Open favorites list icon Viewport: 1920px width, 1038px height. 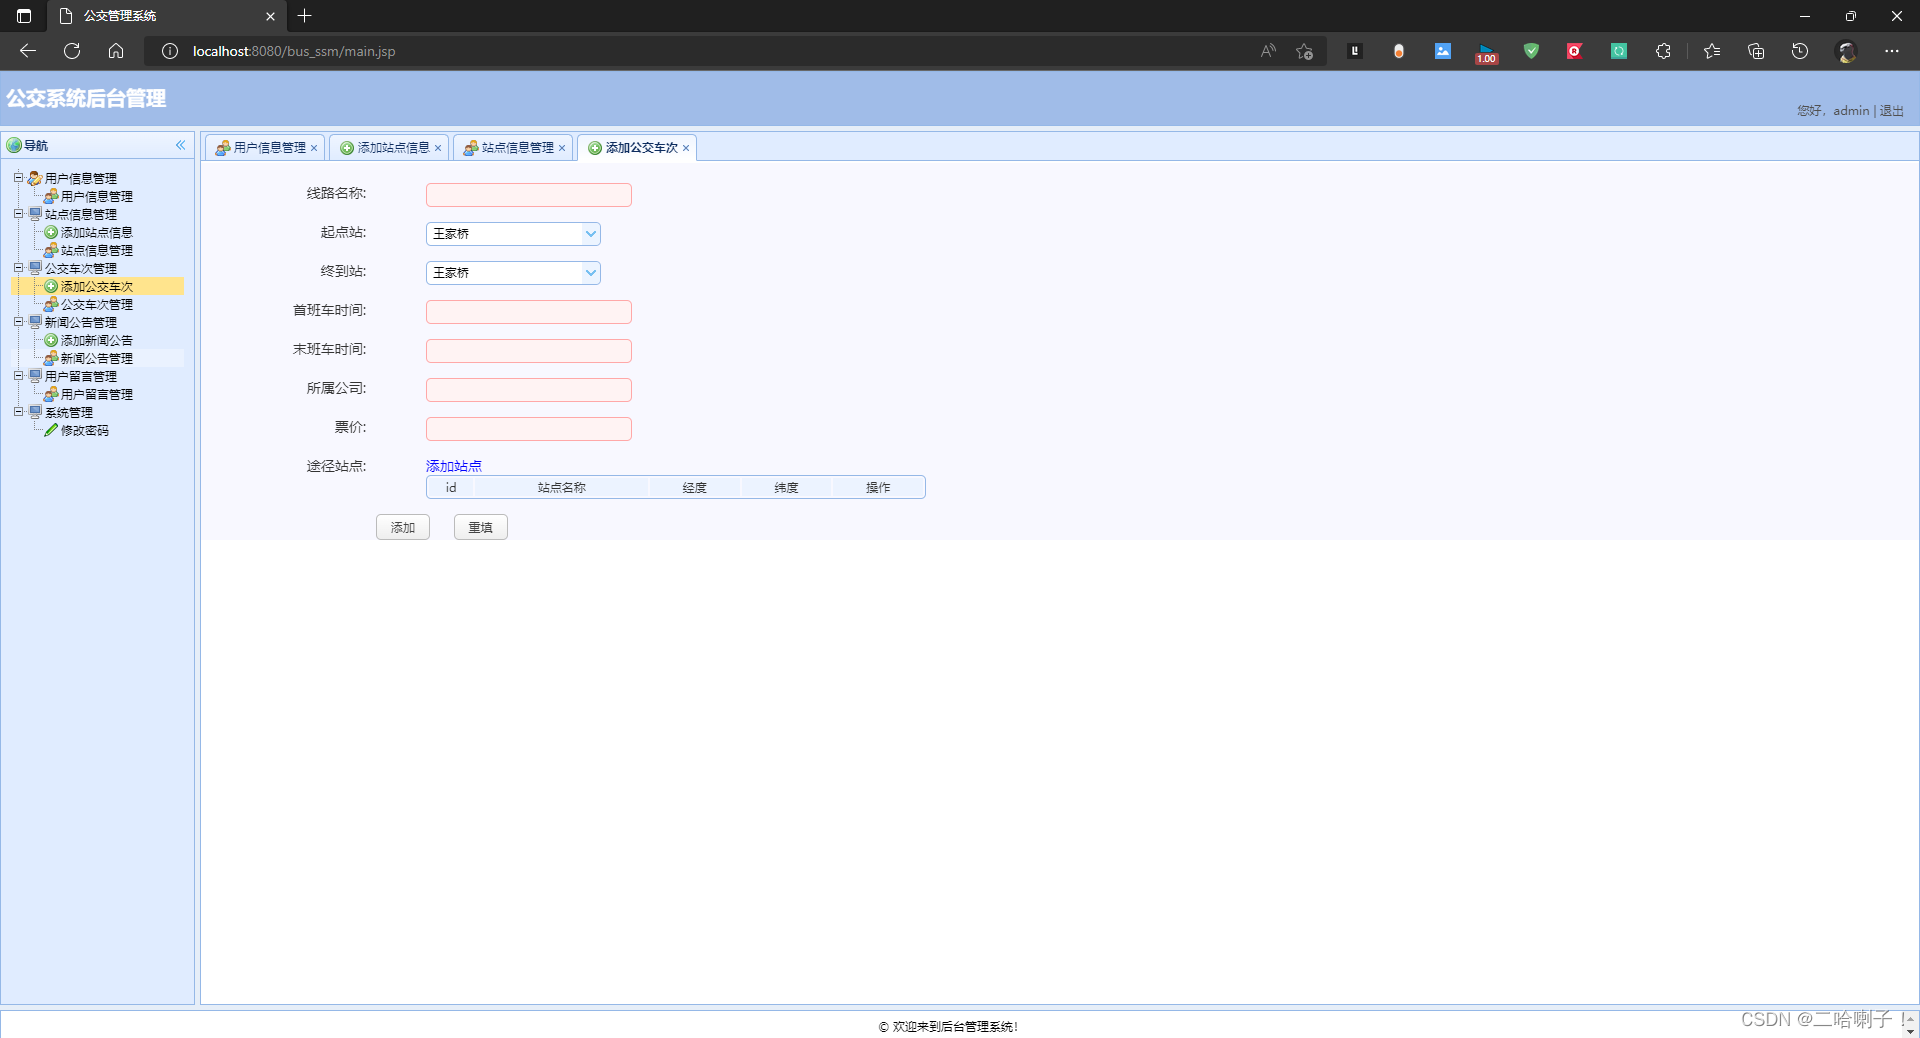click(x=1712, y=51)
